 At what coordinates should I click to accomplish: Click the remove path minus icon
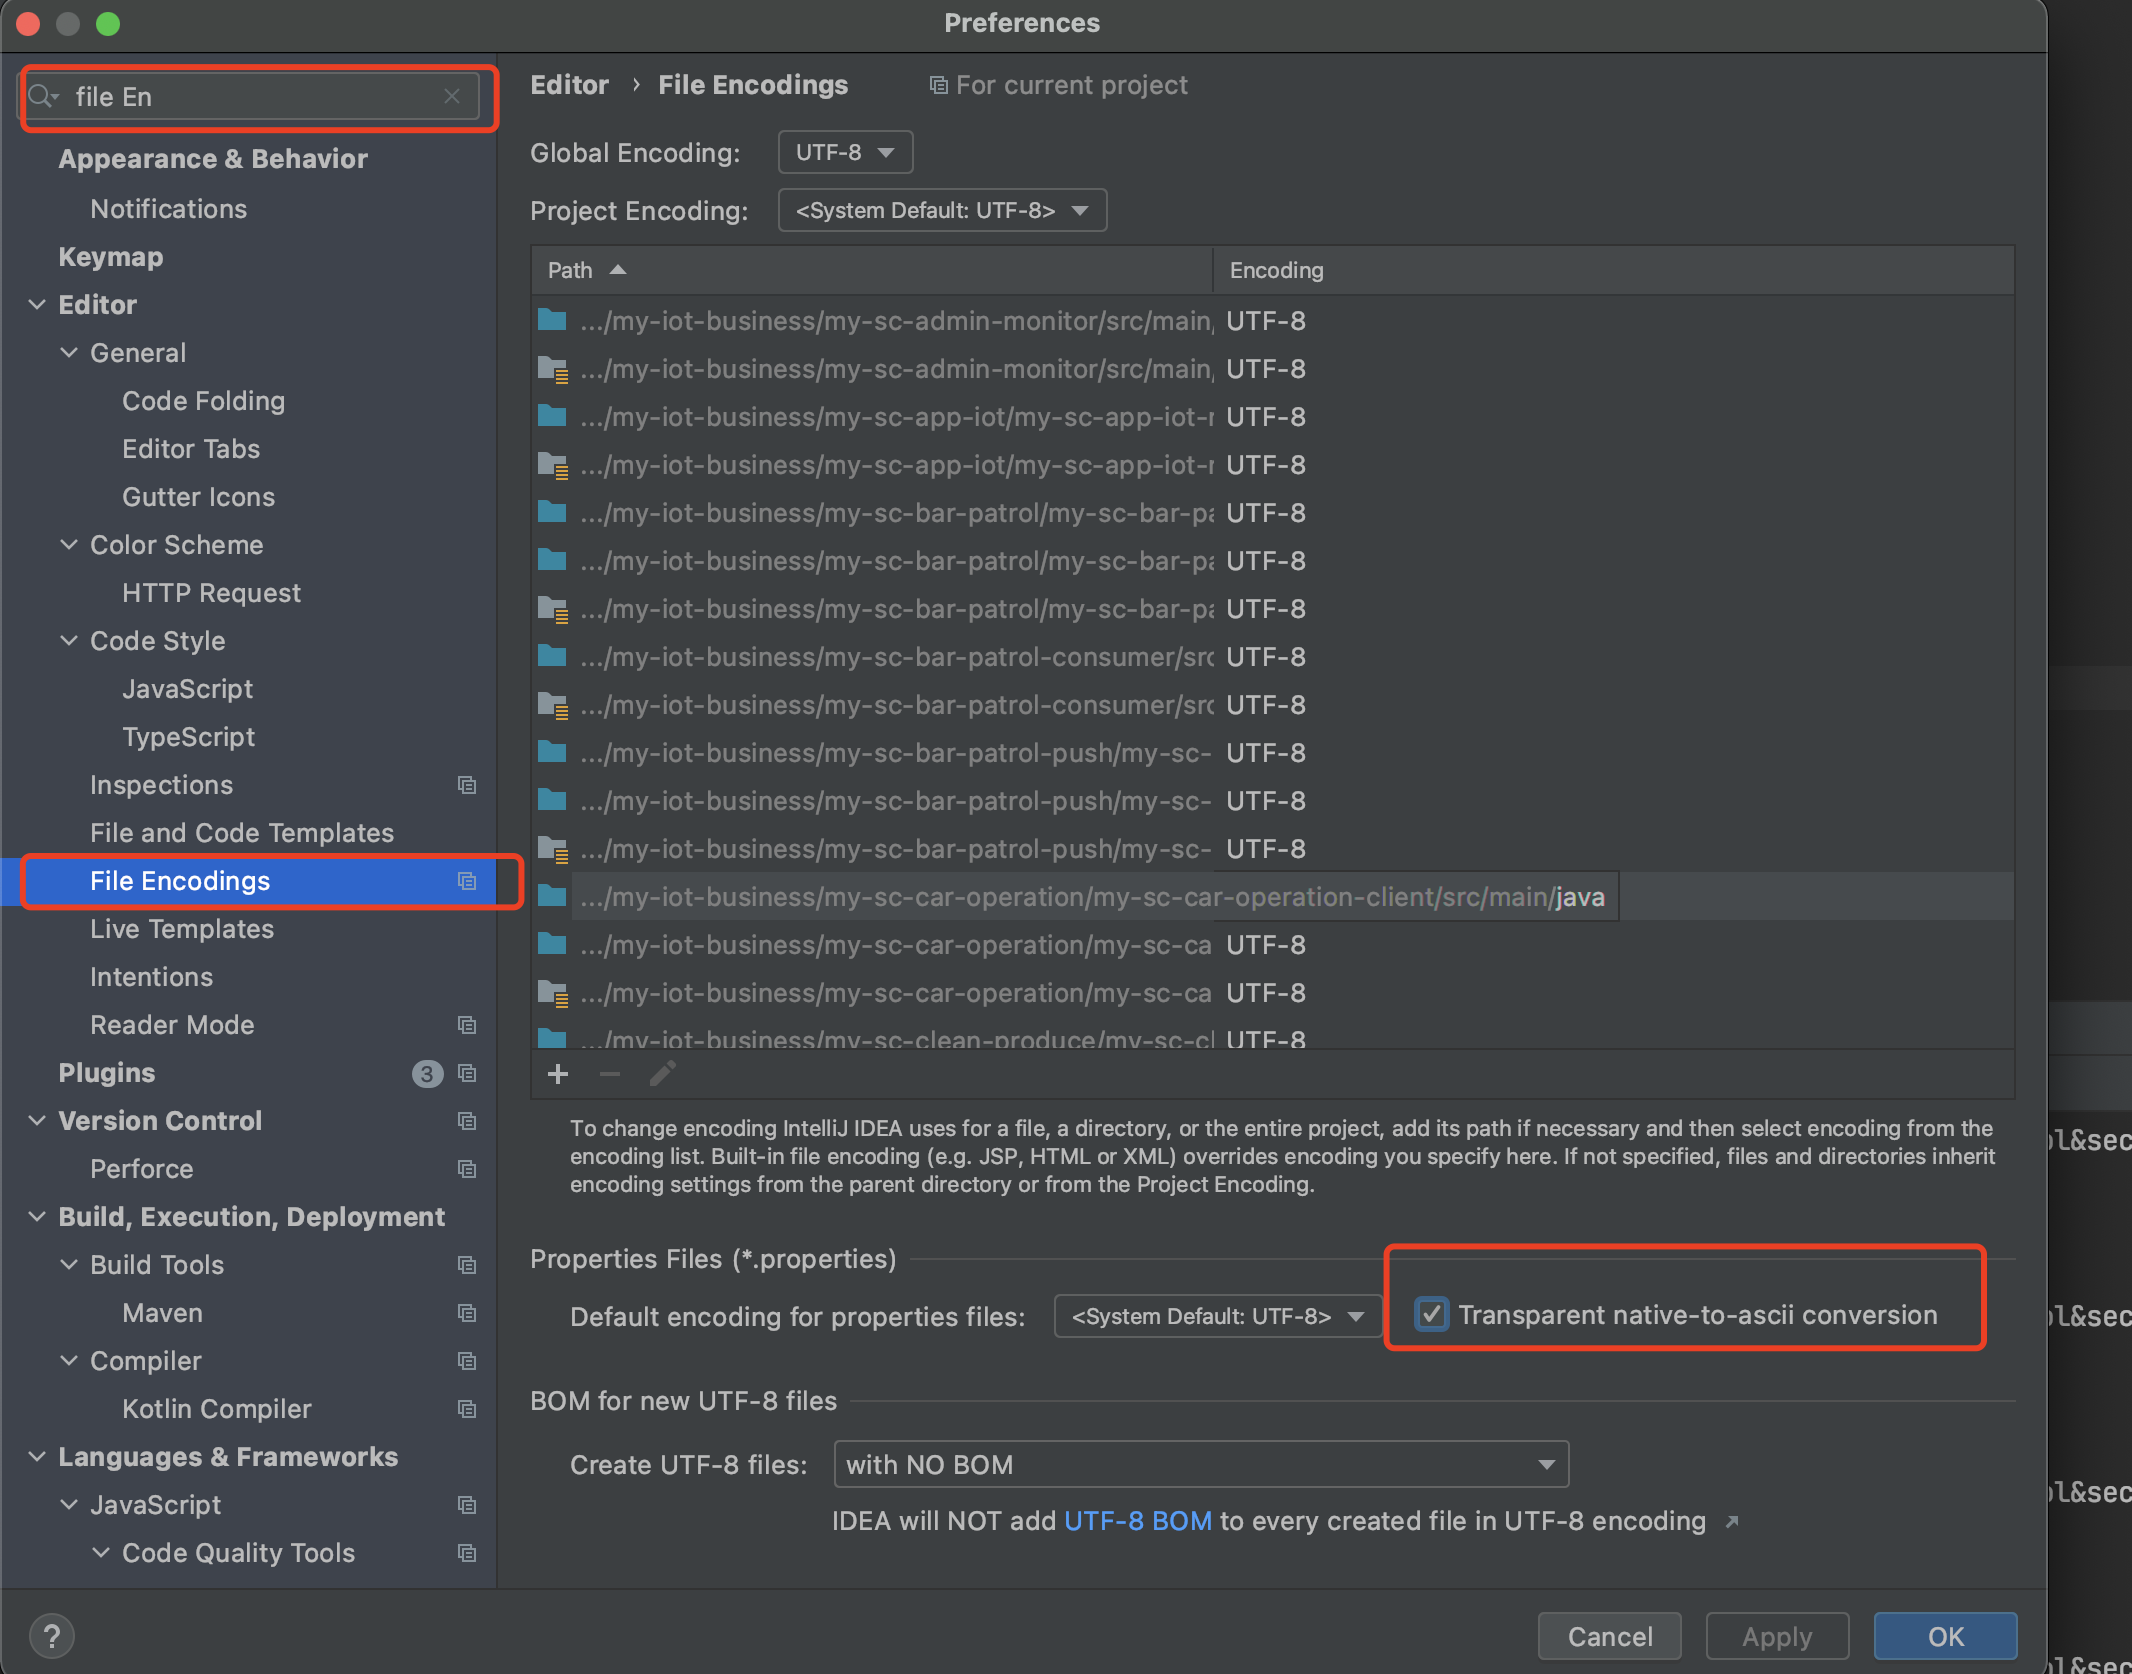[x=610, y=1074]
